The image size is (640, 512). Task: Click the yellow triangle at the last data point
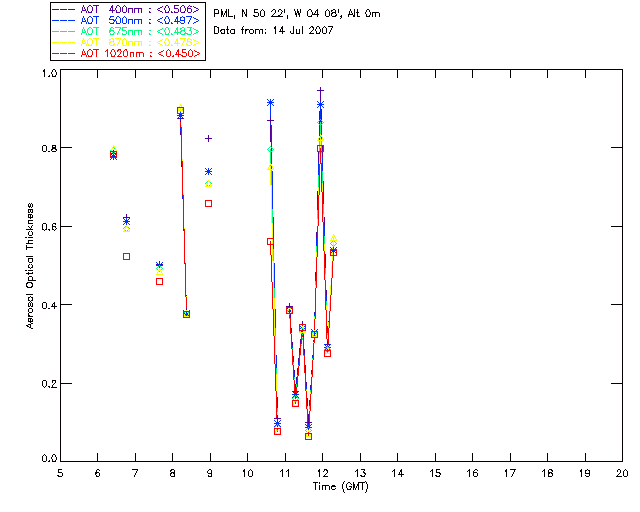tap(333, 238)
